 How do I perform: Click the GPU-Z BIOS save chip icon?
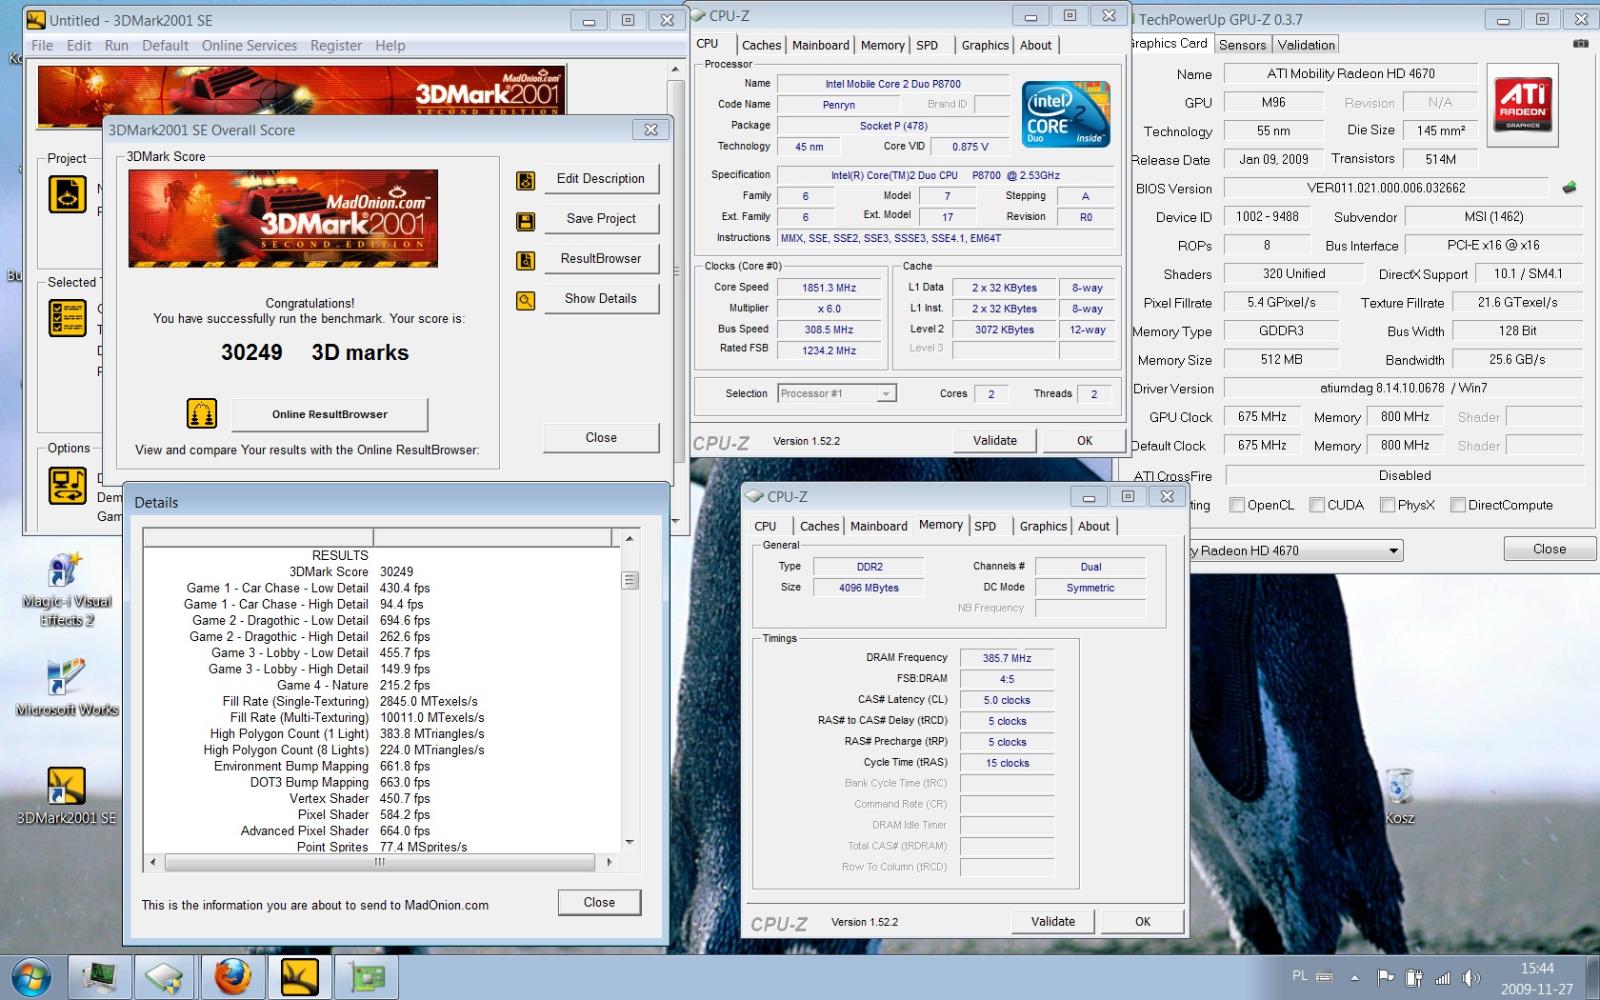(1569, 187)
